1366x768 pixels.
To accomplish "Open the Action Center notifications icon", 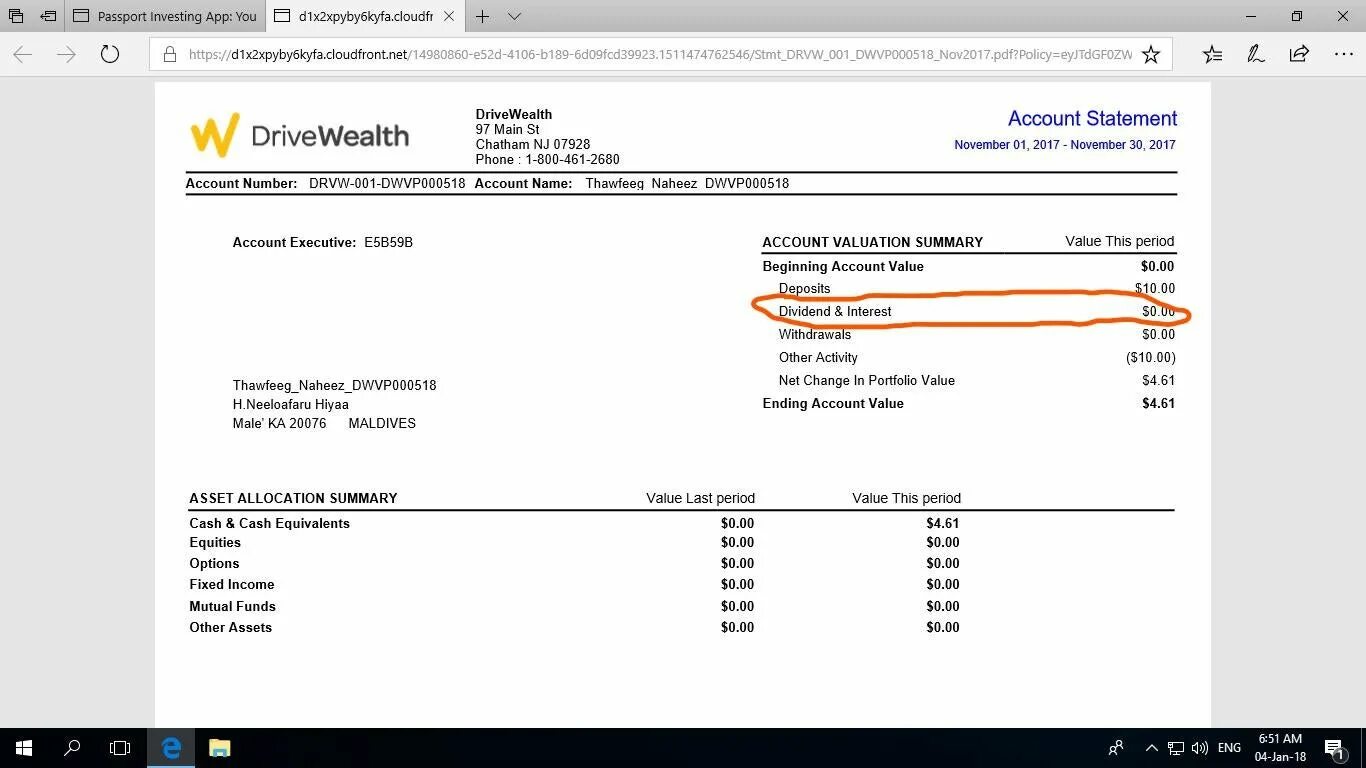I will pos(1335,748).
